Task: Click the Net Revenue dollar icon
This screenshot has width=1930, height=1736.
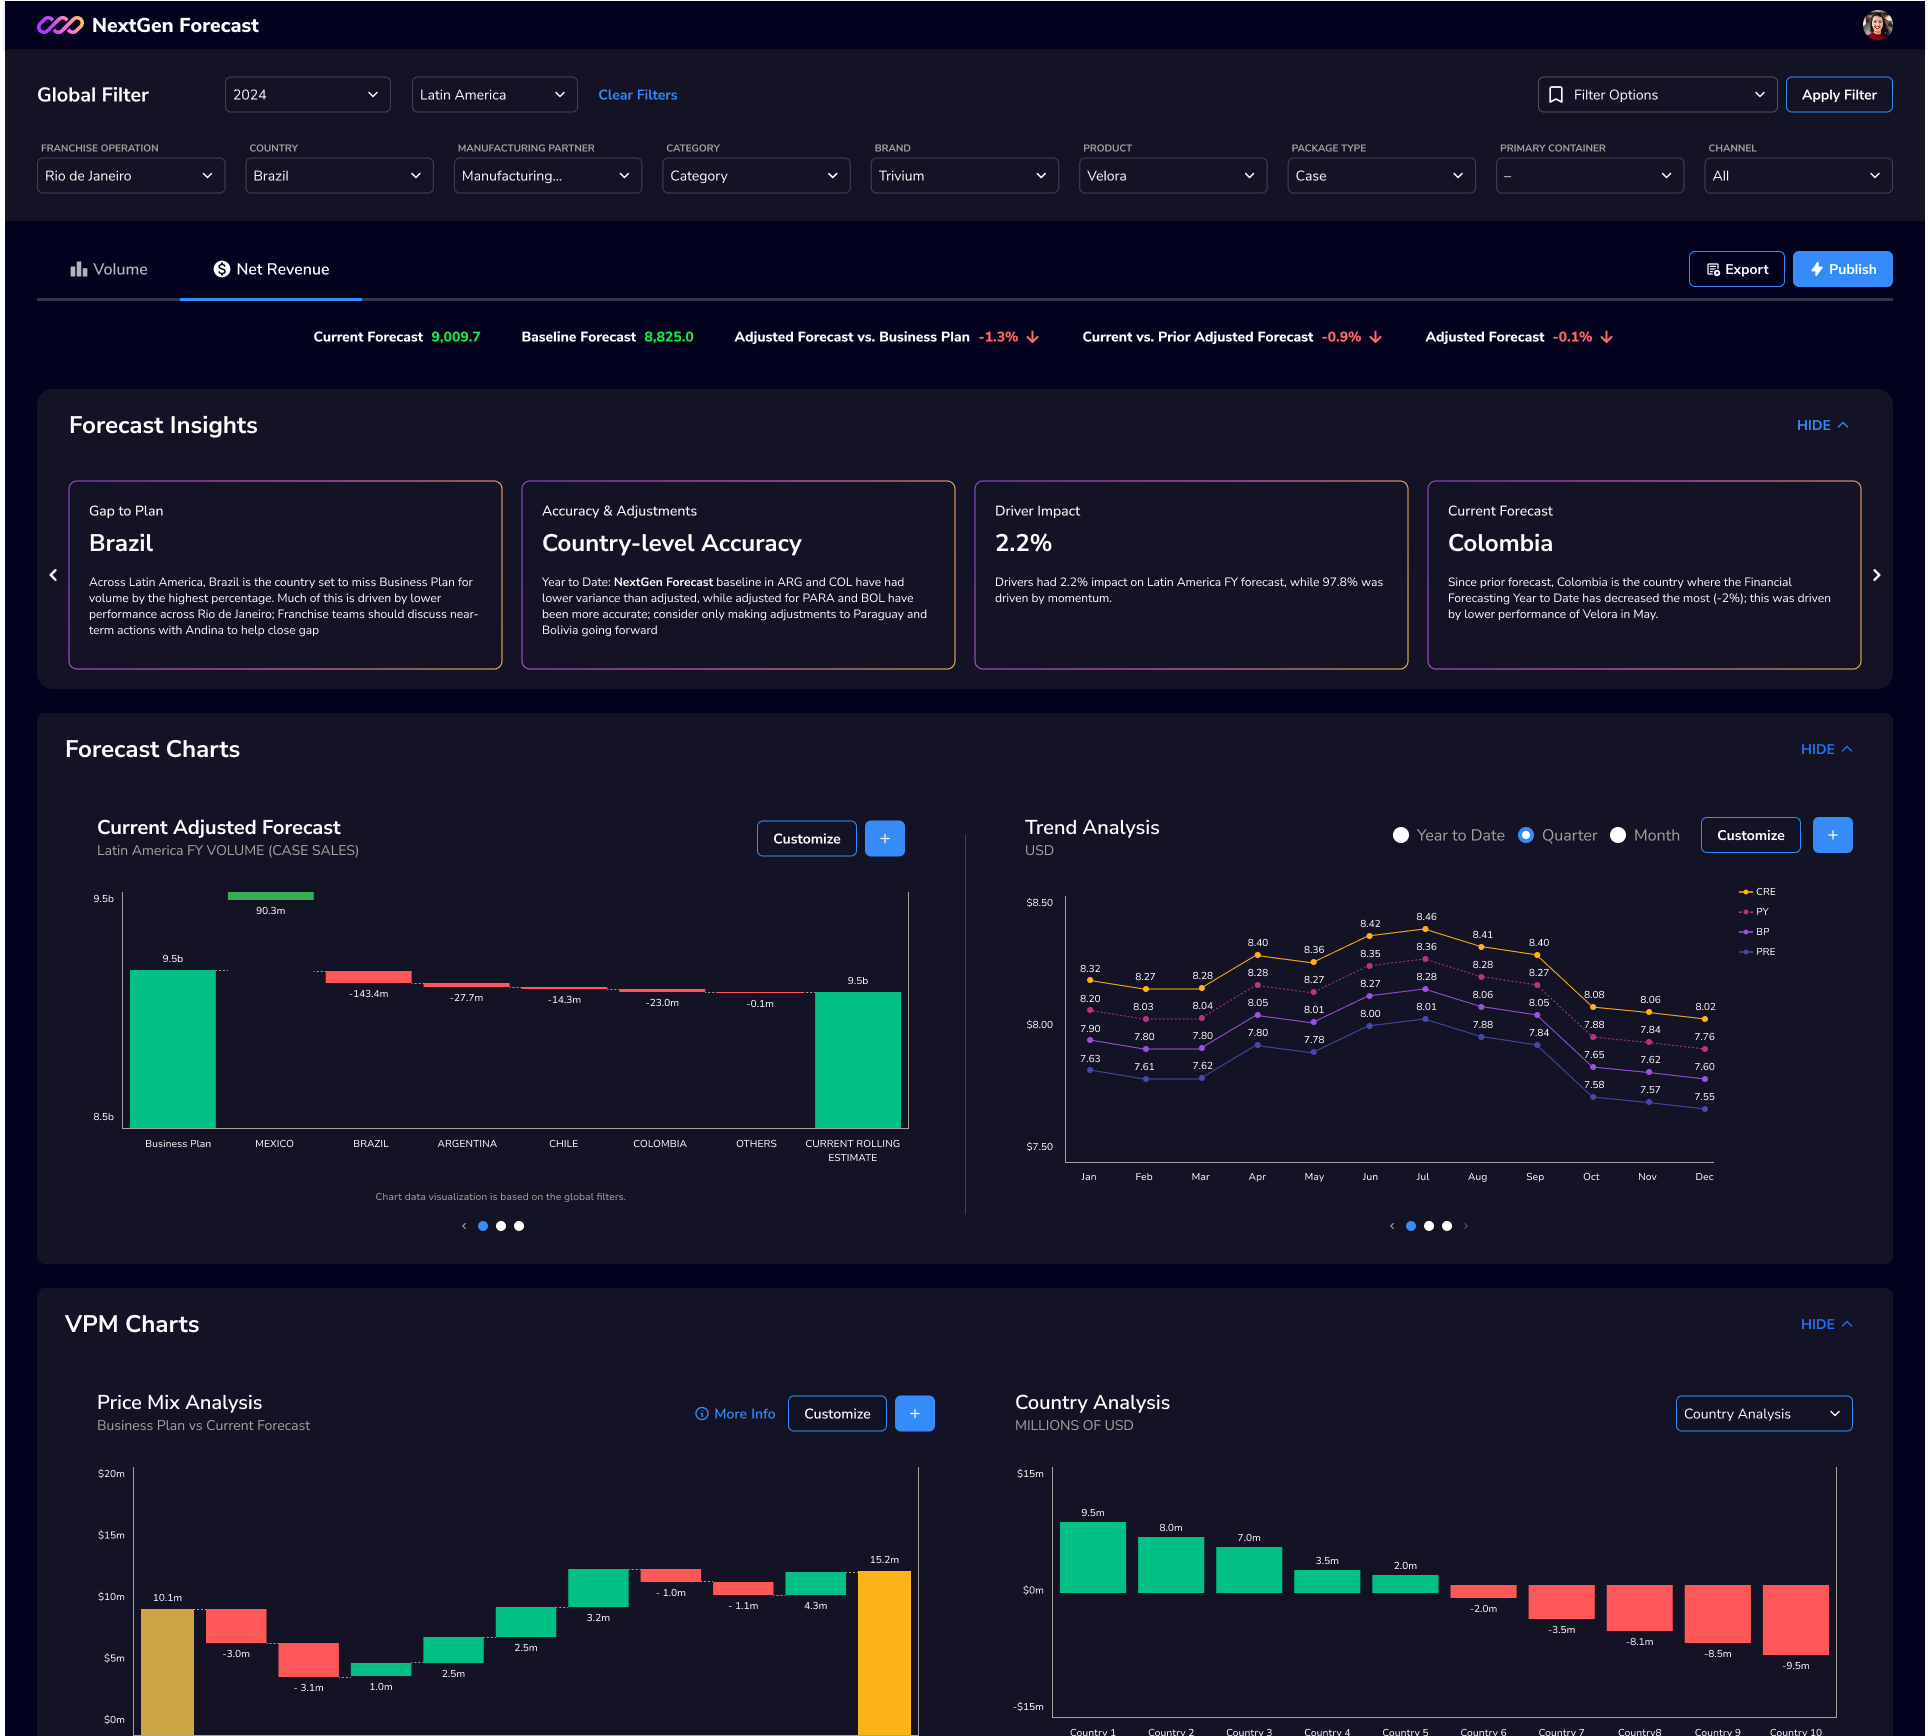Action: (222, 269)
